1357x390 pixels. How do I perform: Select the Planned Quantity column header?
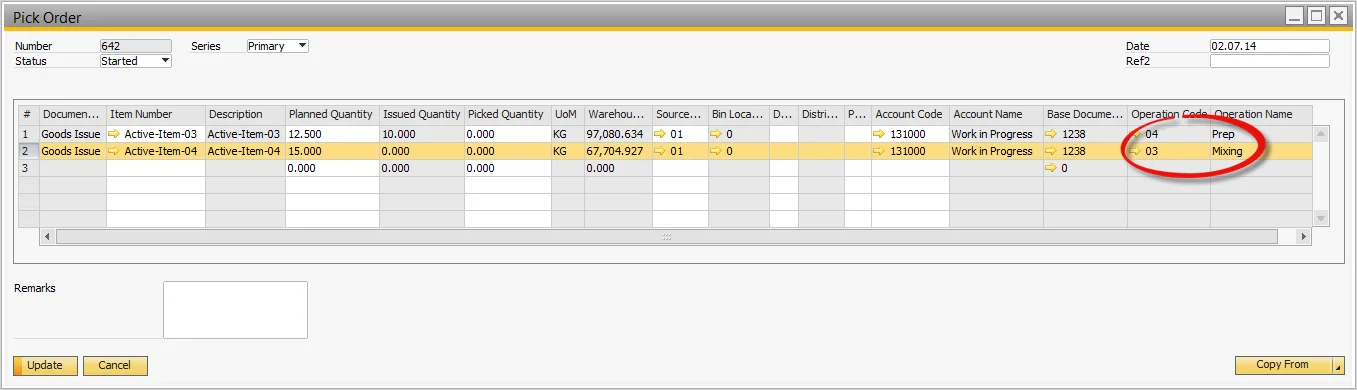(331, 114)
